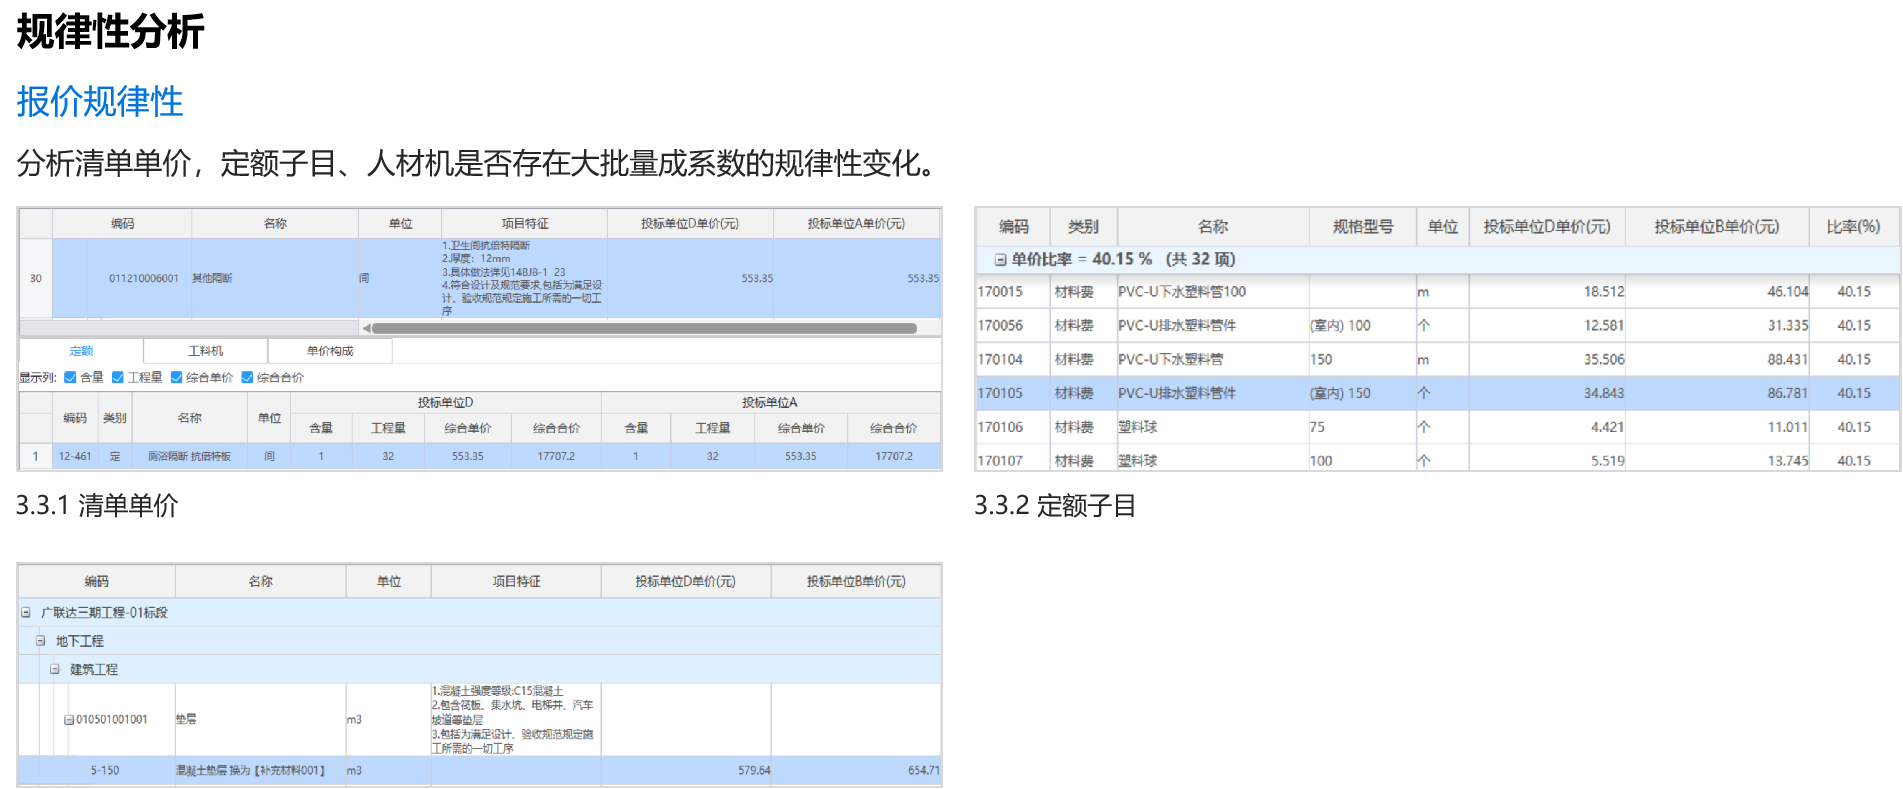Viewport: 1903px width, 789px height.
Task: Click the 垫层 name cell
Action: click(x=260, y=719)
